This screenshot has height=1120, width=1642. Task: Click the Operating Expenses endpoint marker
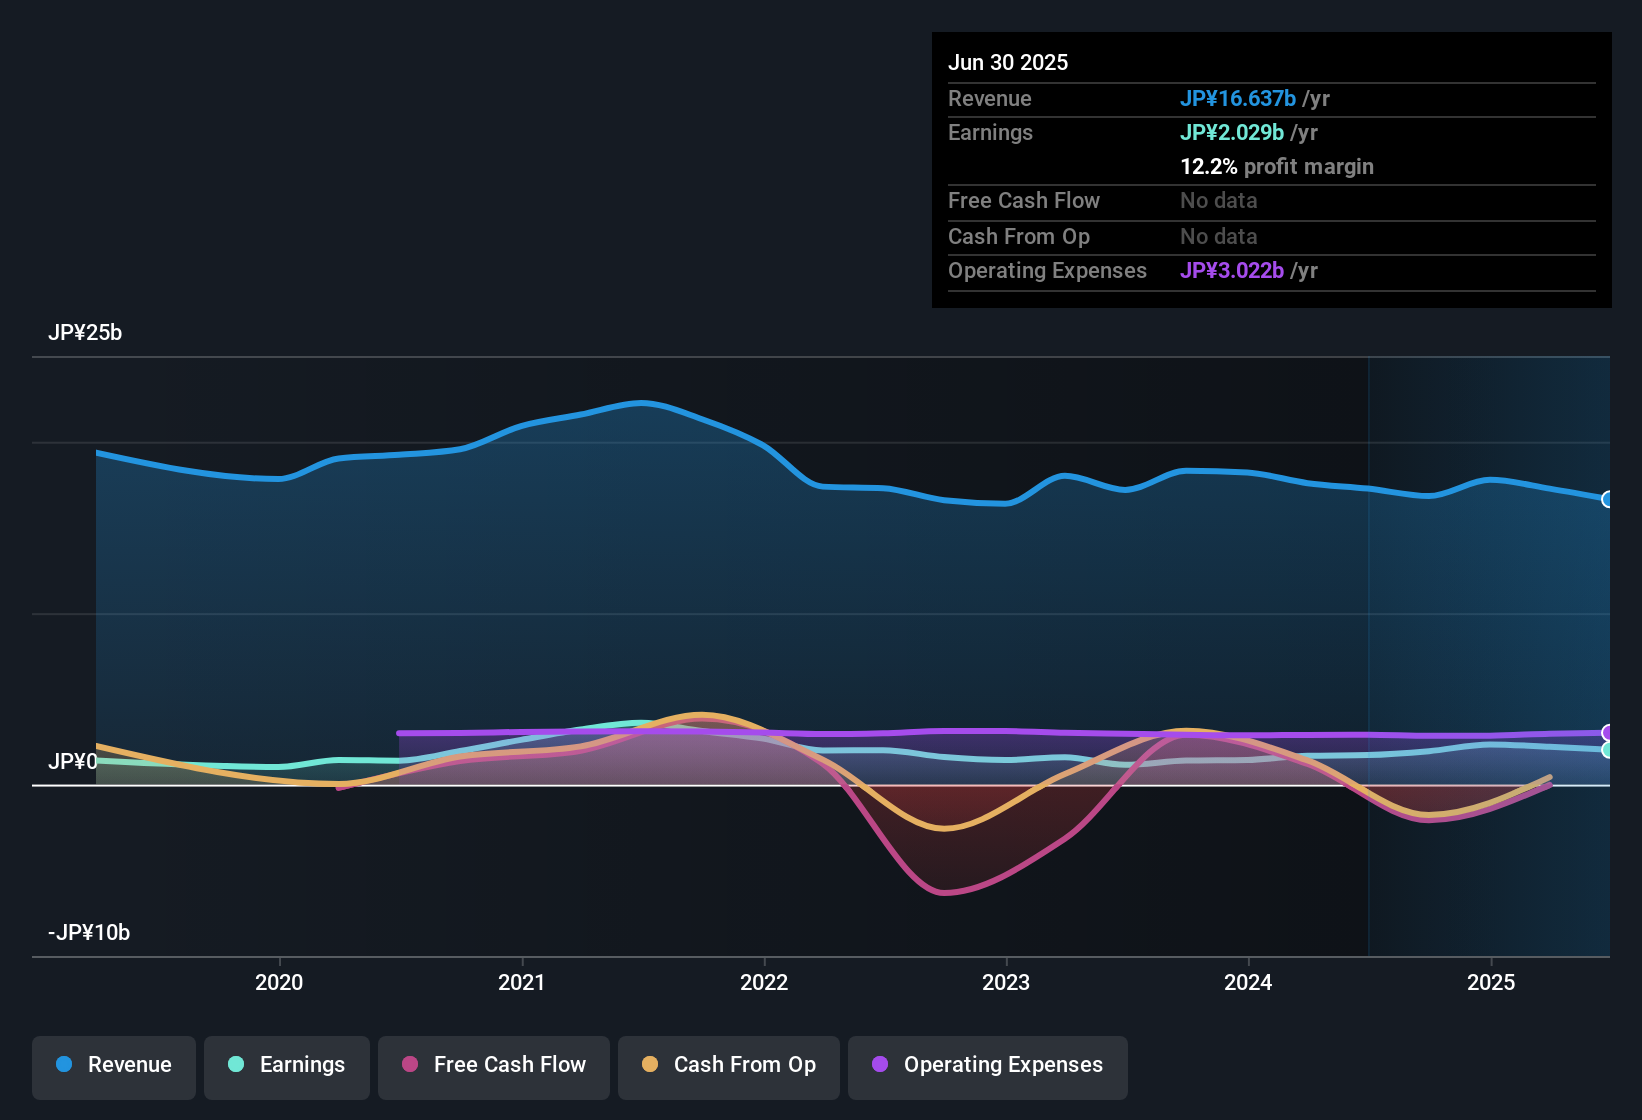[1608, 733]
